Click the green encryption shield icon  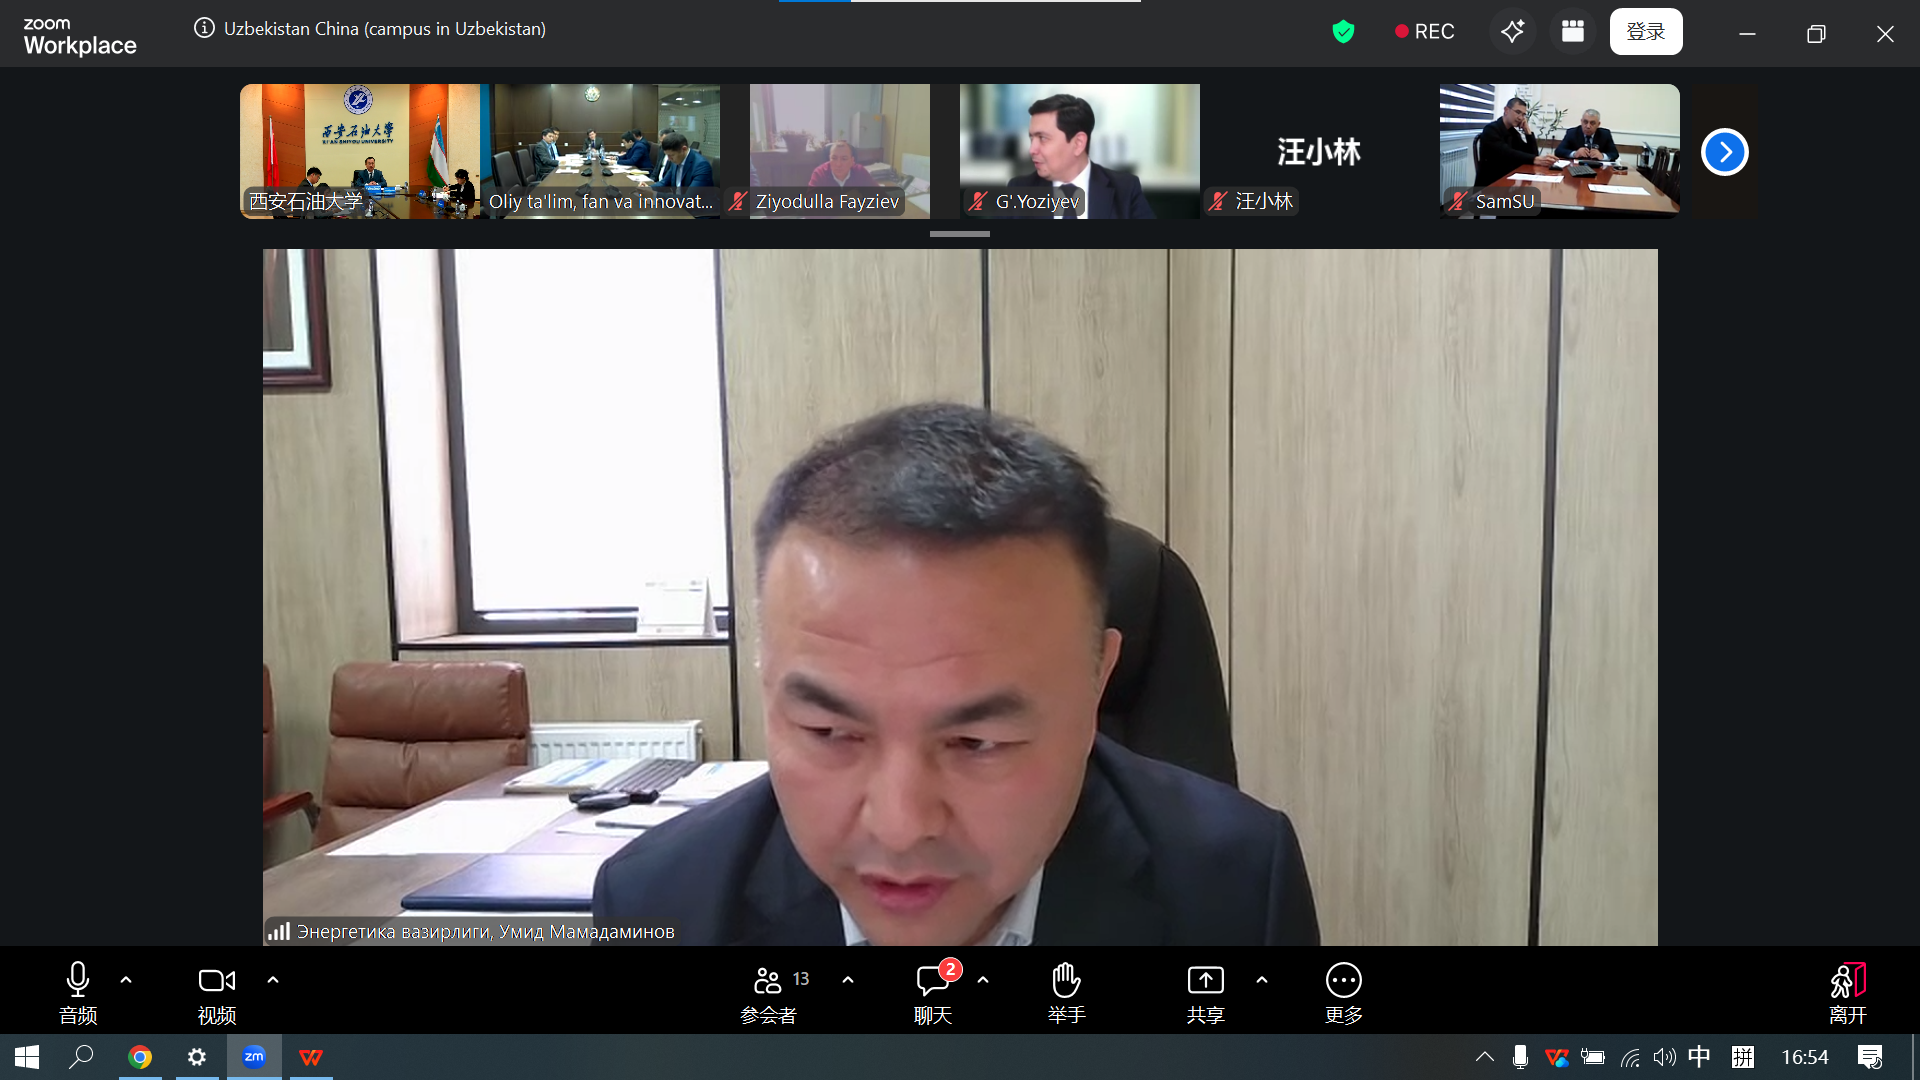[x=1343, y=32]
